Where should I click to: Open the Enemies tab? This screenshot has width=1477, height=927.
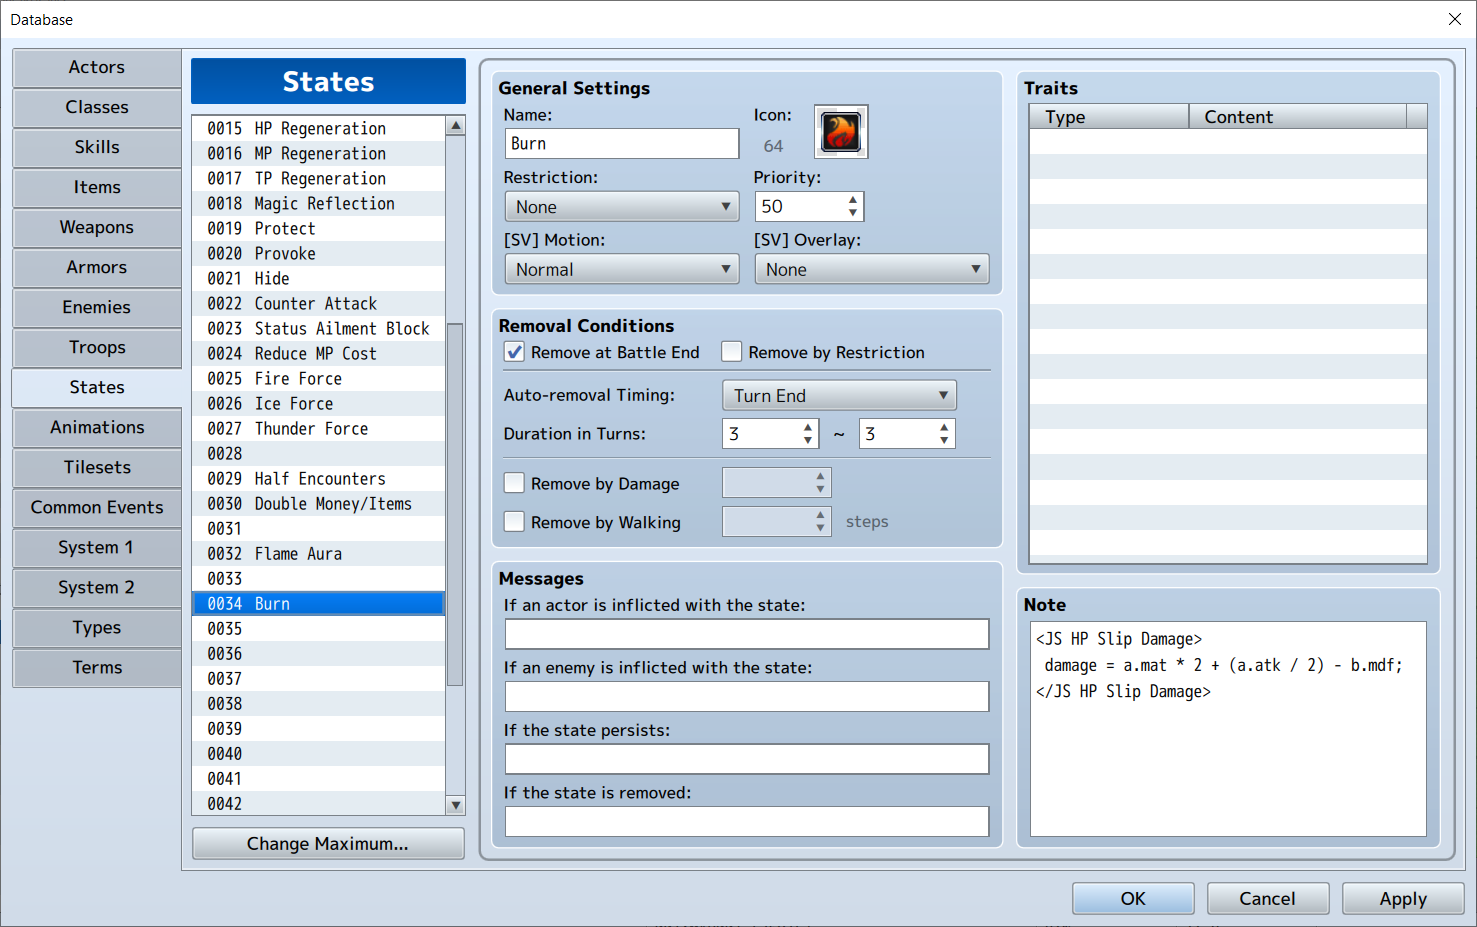click(97, 308)
